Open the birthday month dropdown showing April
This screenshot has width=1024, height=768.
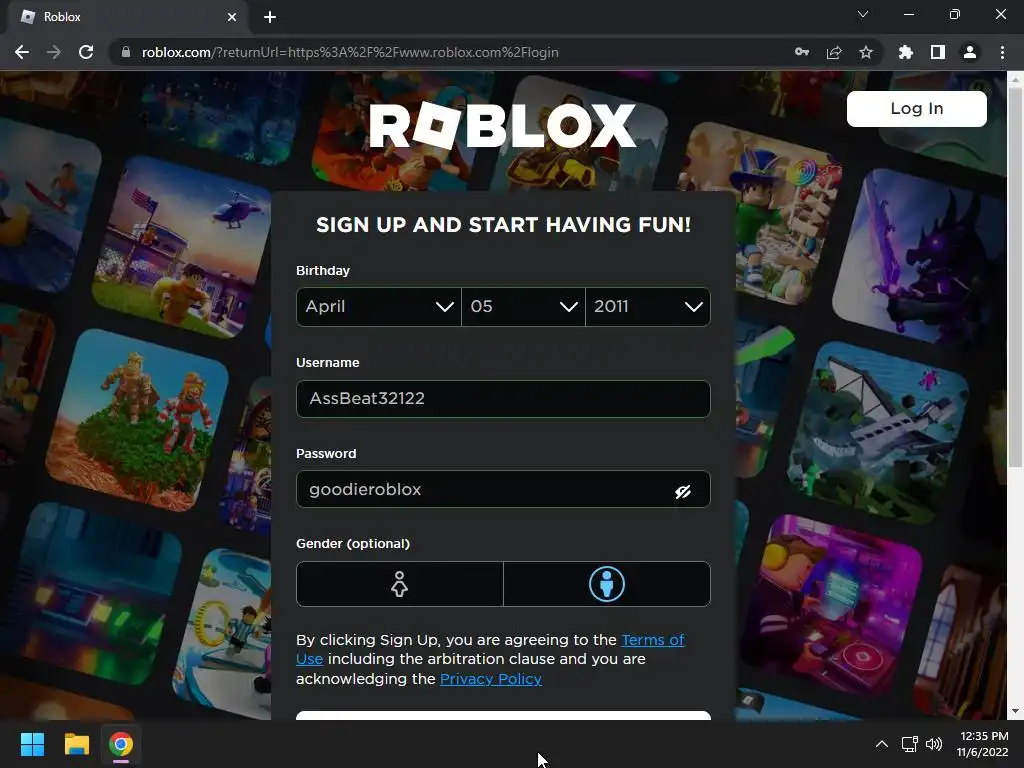click(379, 307)
